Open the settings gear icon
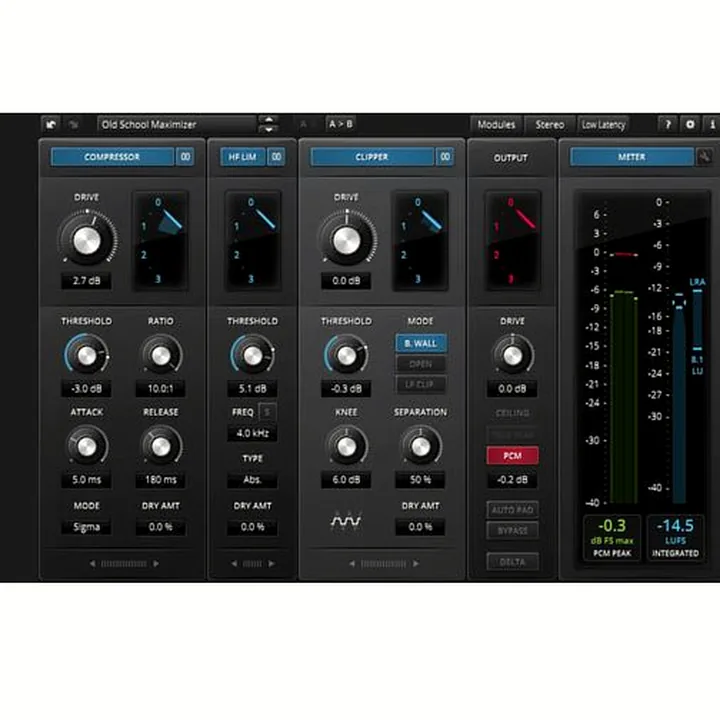The height and width of the screenshot is (720, 720). pos(690,124)
